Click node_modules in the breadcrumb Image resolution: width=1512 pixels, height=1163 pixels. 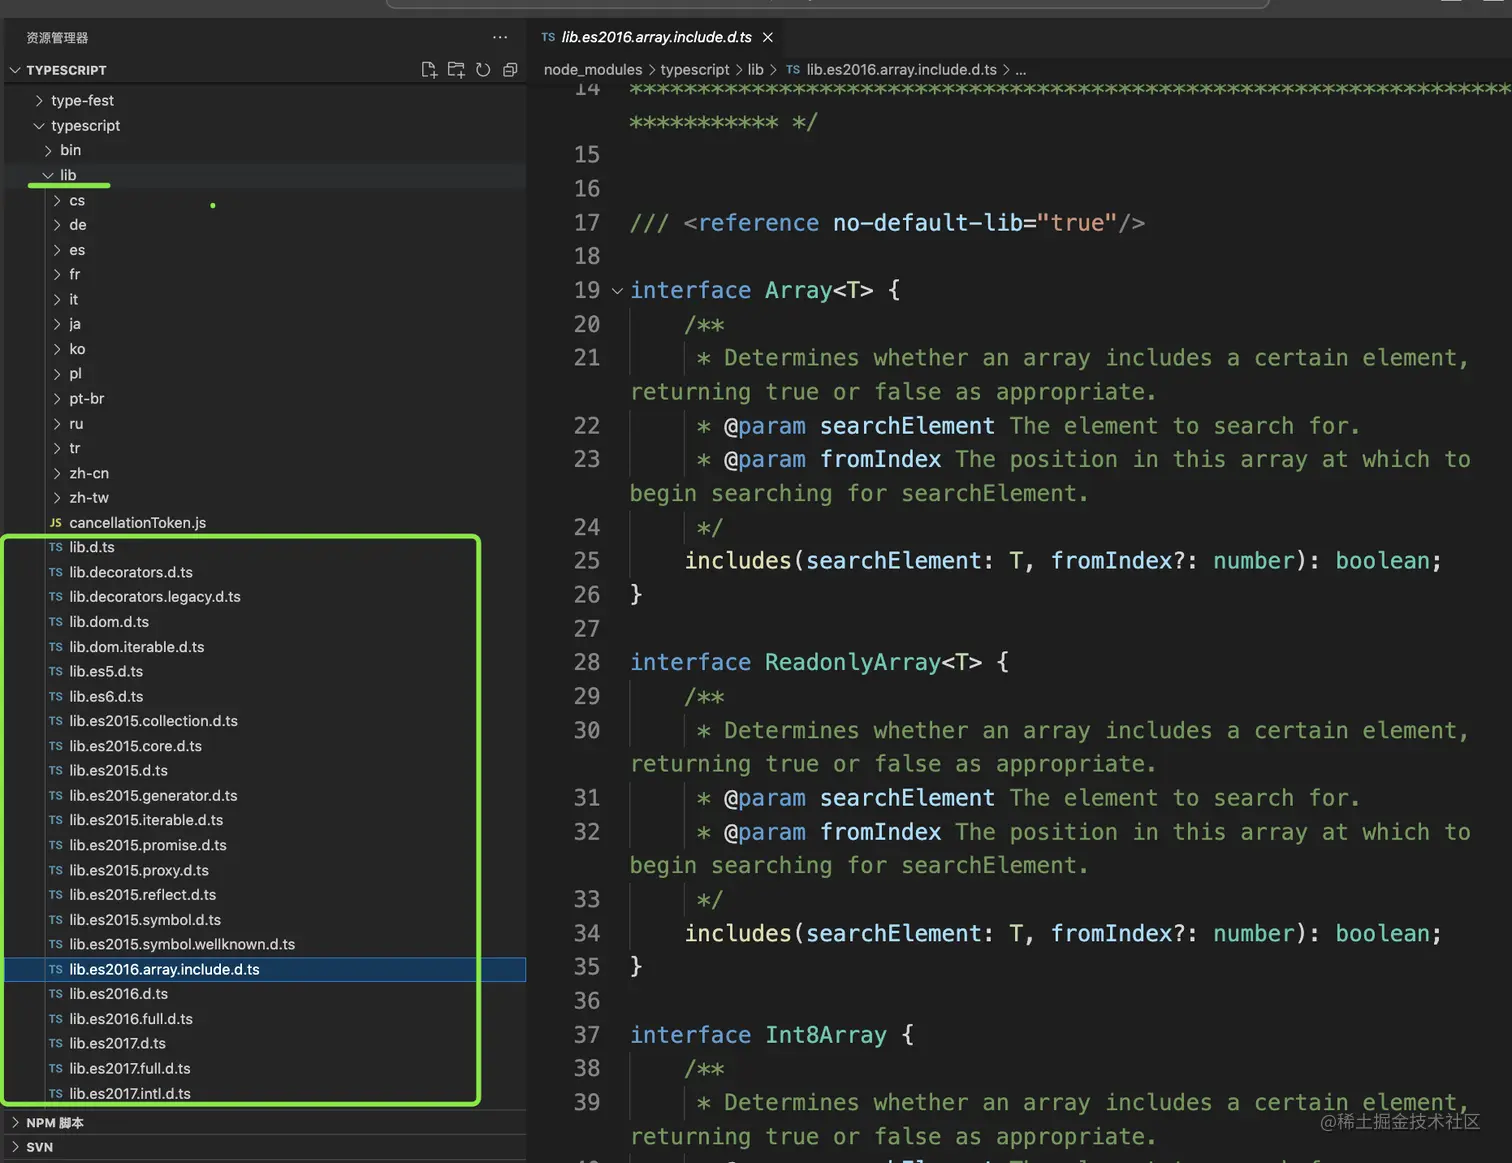[593, 69]
